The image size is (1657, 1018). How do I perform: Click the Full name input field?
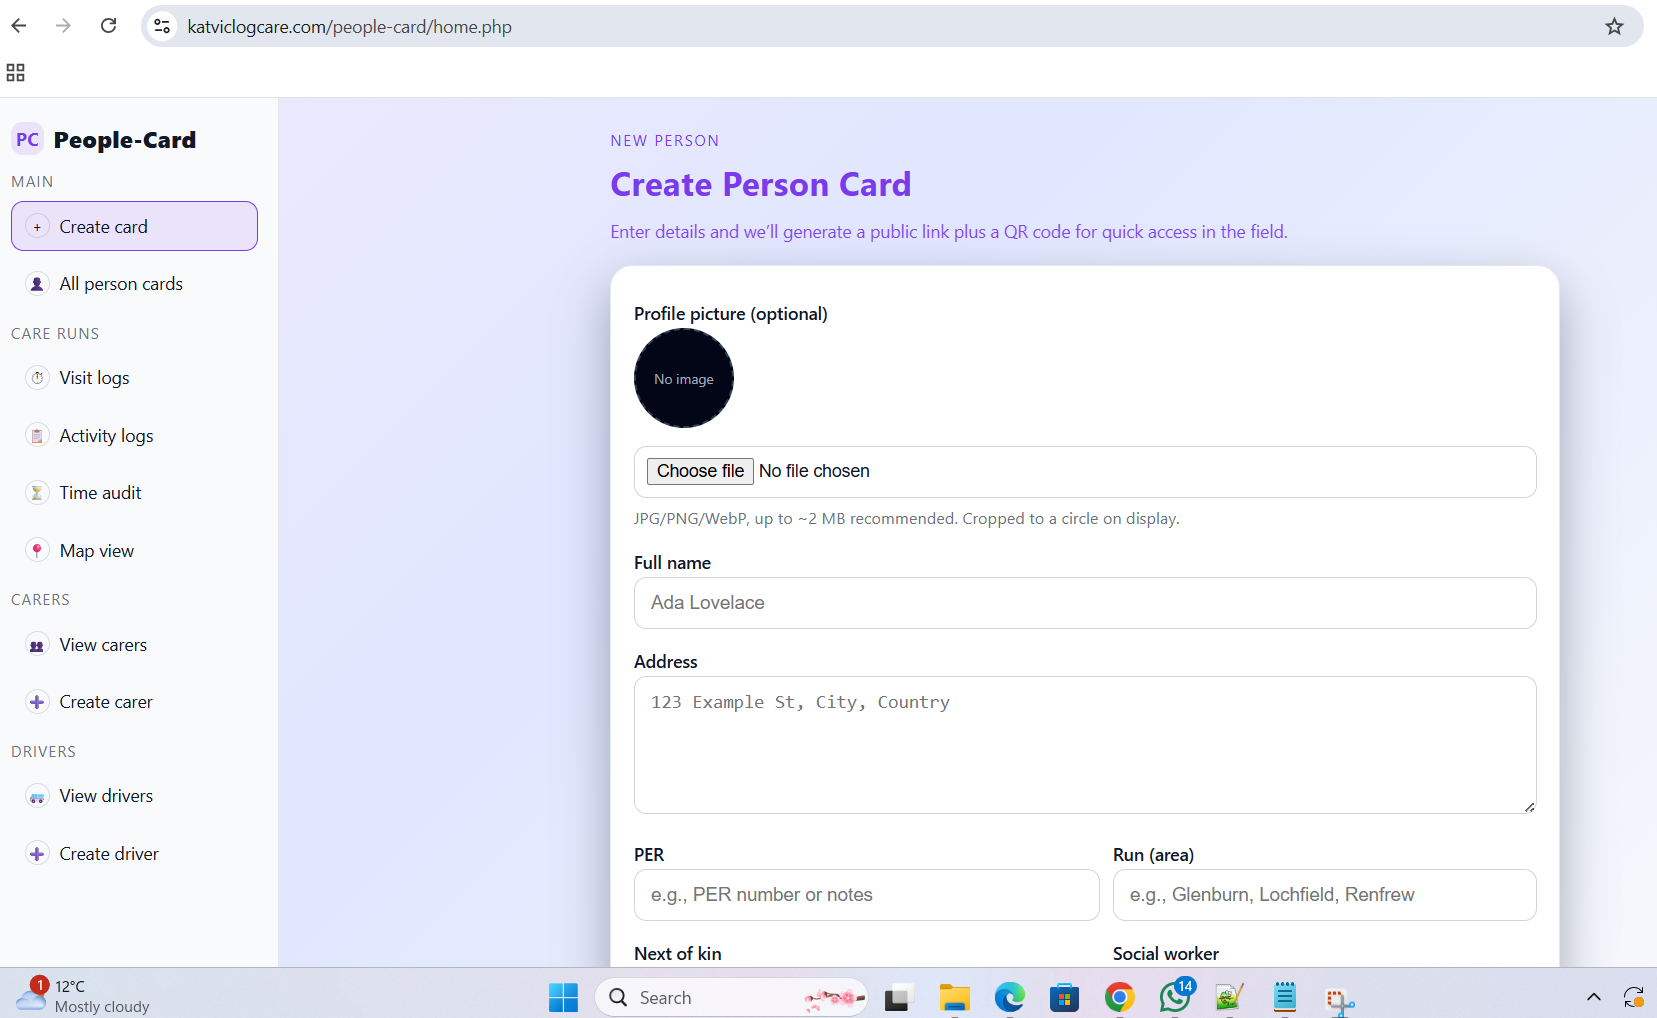(x=1085, y=603)
